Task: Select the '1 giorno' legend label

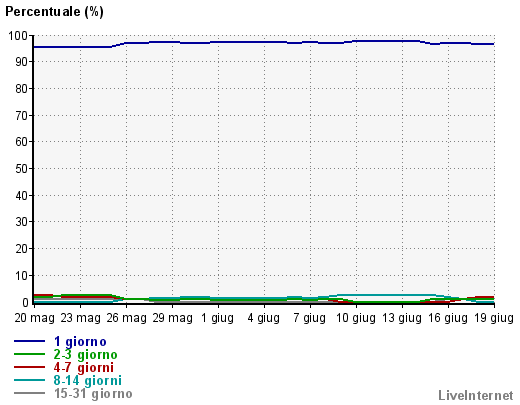Action: pos(80,342)
